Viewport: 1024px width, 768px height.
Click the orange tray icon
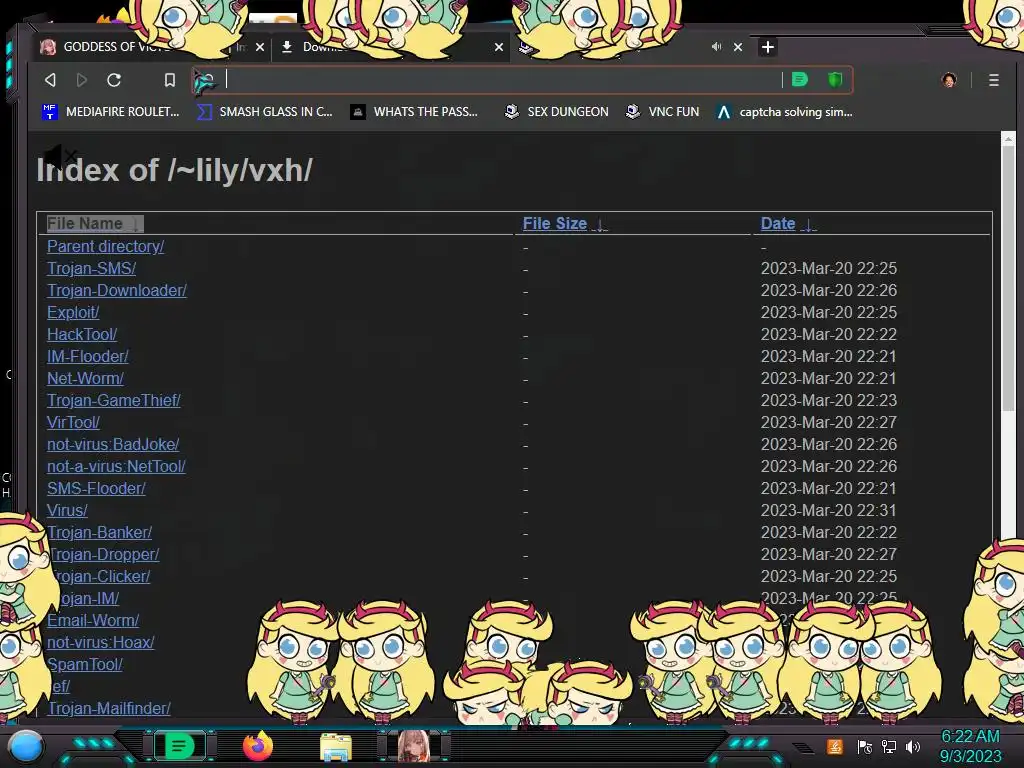tap(835, 746)
